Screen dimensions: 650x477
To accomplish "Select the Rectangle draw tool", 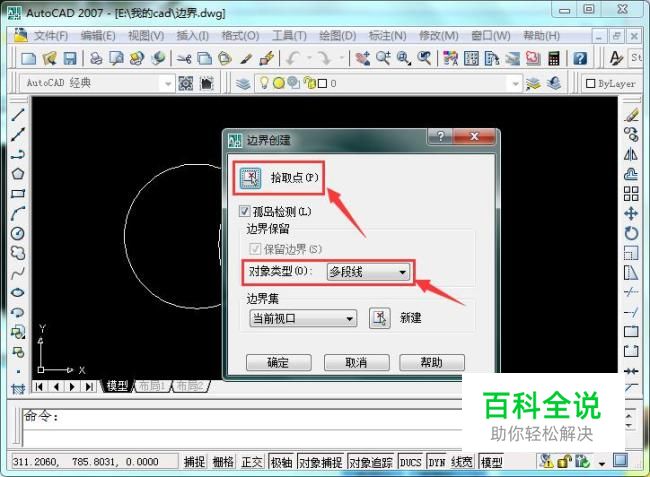I will click(x=17, y=194).
